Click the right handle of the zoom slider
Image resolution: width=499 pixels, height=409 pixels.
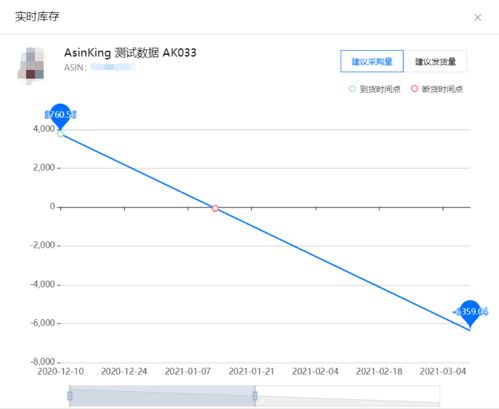255,396
